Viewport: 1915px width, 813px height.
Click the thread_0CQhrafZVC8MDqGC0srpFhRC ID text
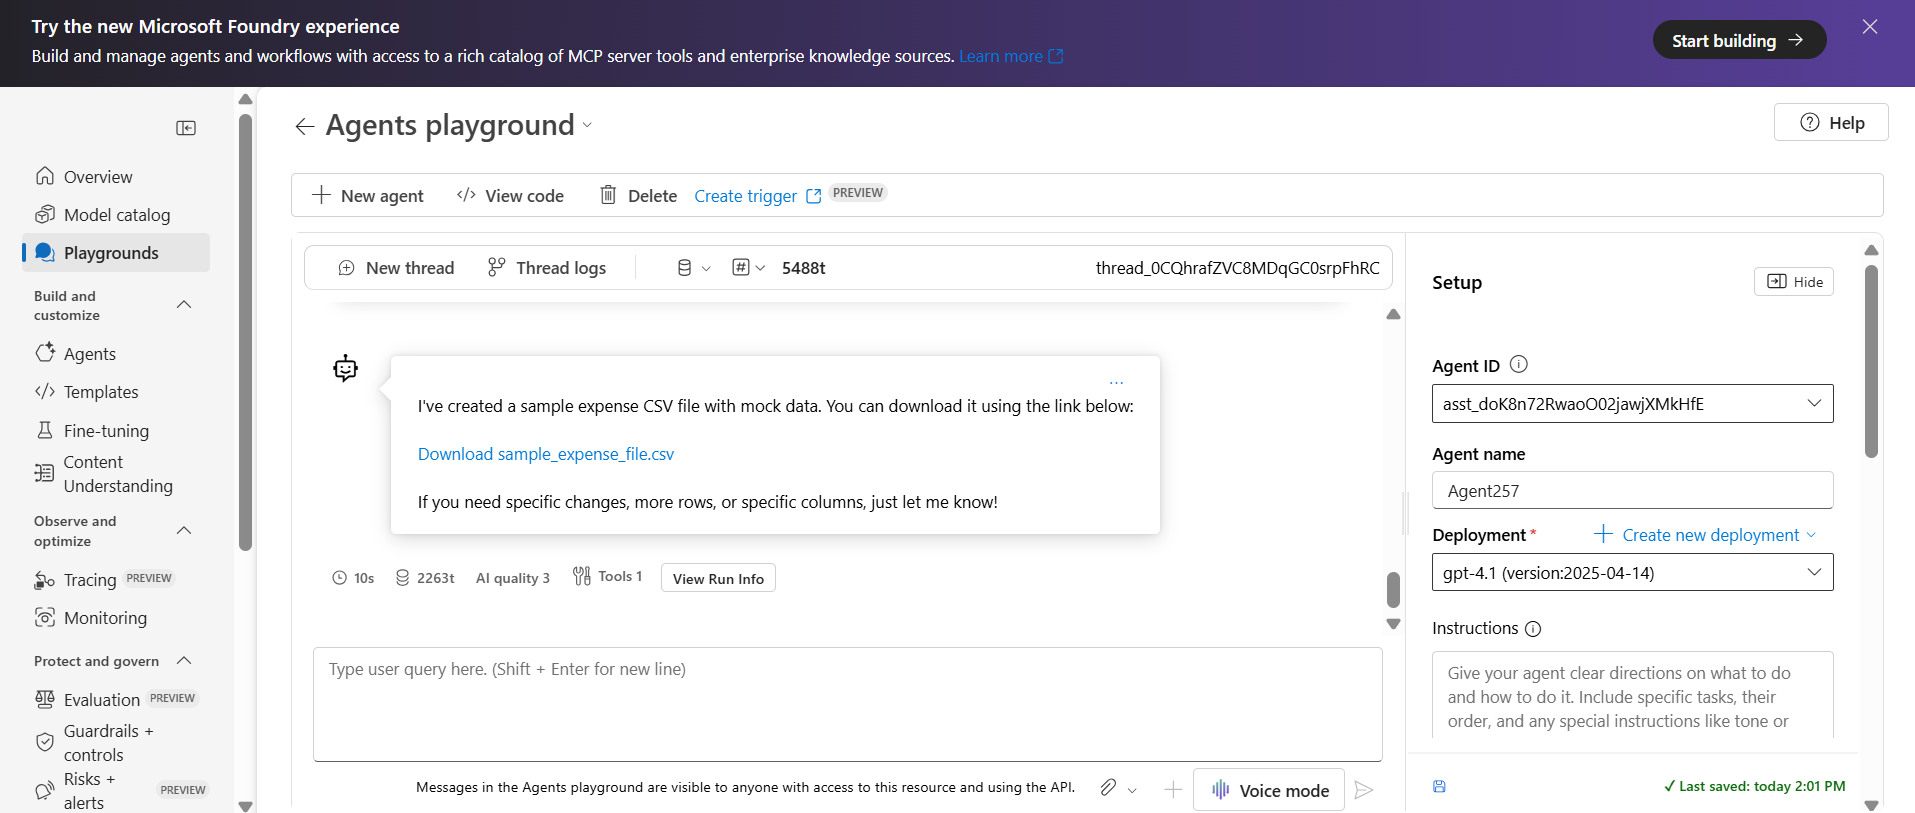[1237, 268]
